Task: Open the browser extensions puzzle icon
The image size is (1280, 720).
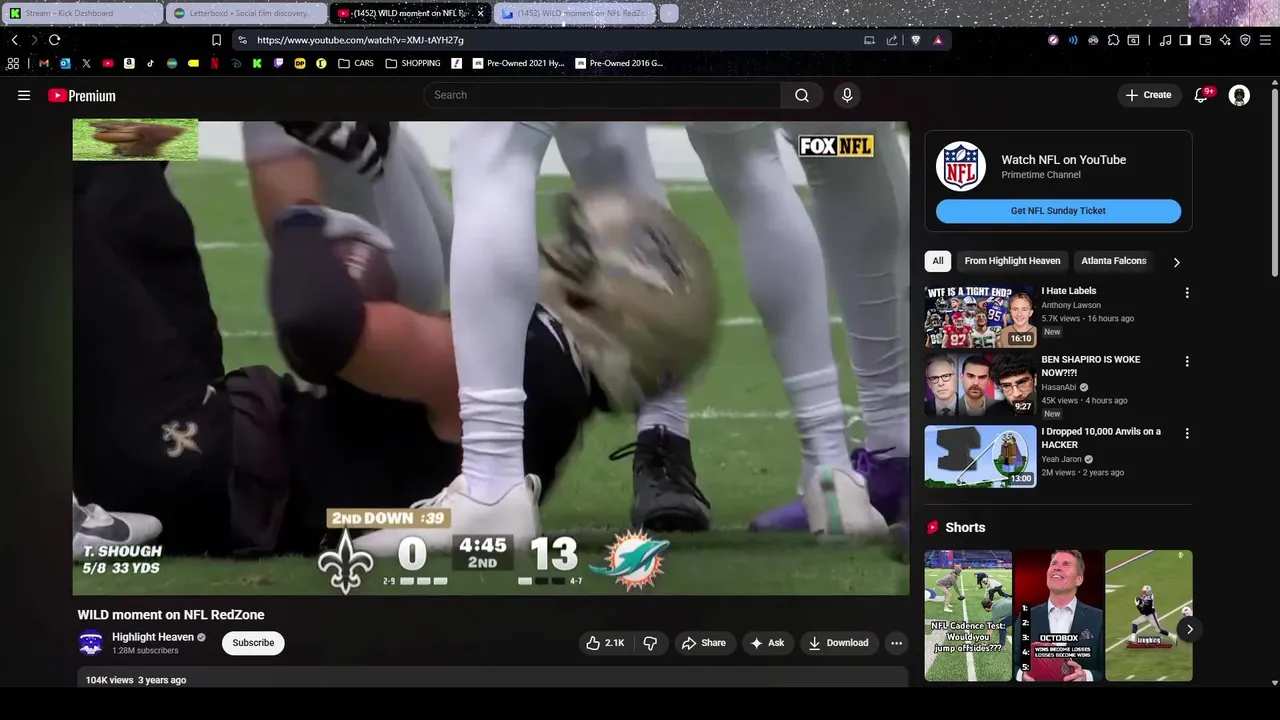Action: (x=1113, y=40)
